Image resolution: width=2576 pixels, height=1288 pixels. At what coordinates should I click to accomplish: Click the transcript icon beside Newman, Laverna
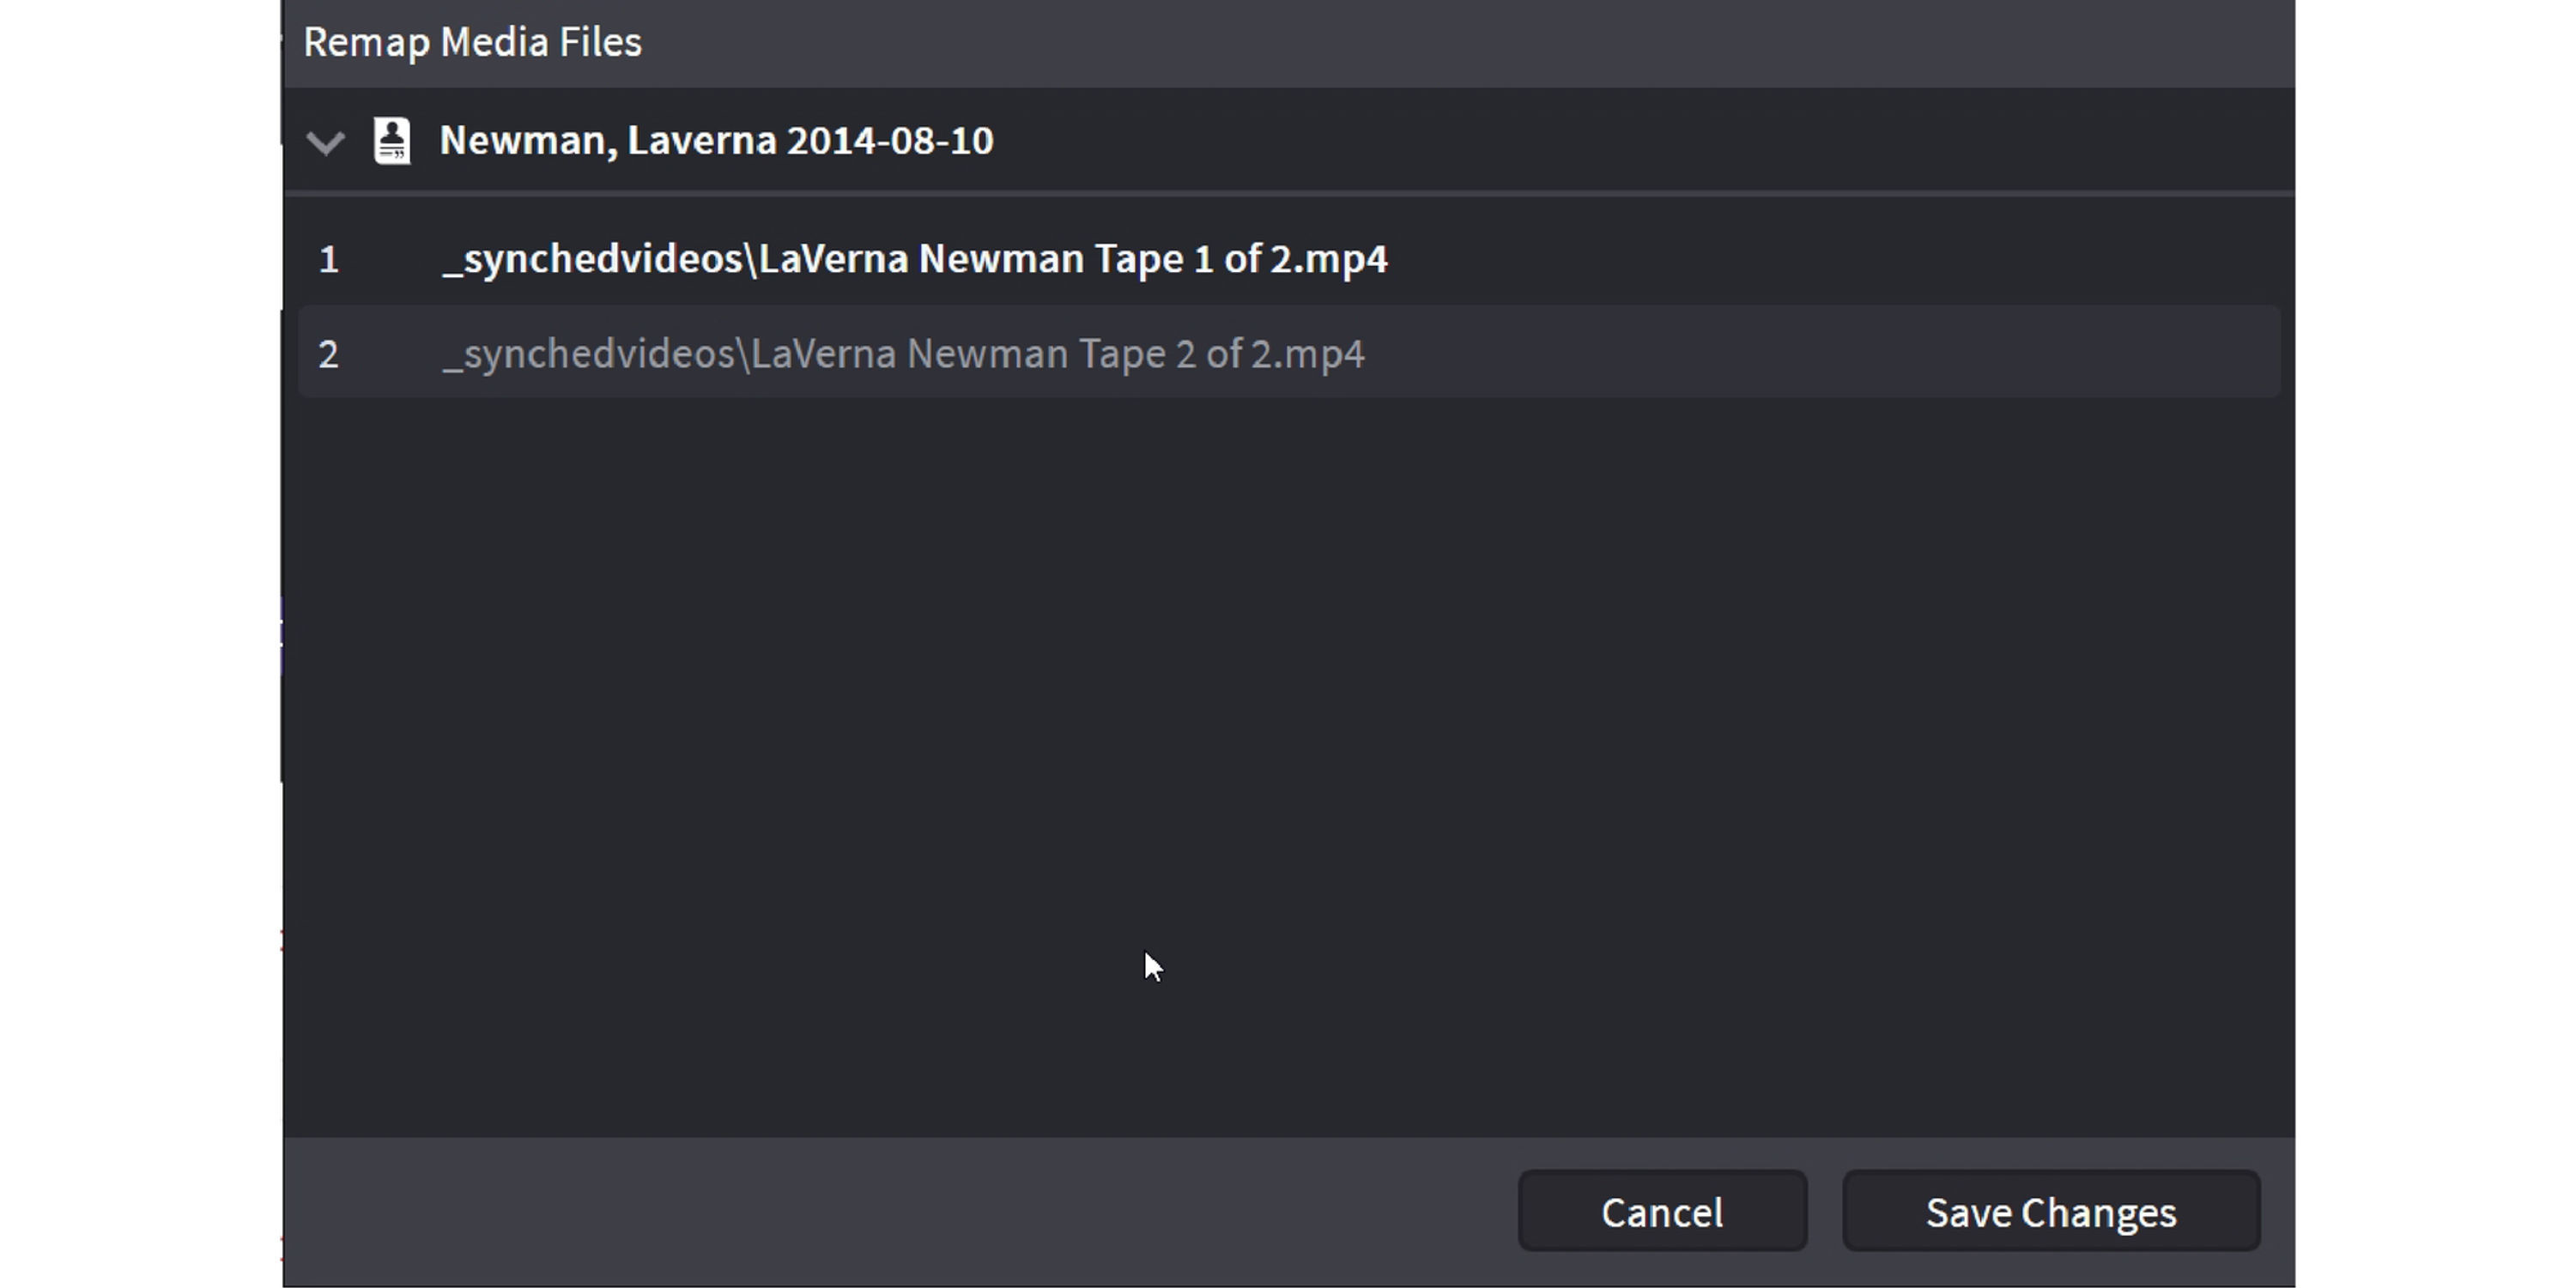point(392,141)
